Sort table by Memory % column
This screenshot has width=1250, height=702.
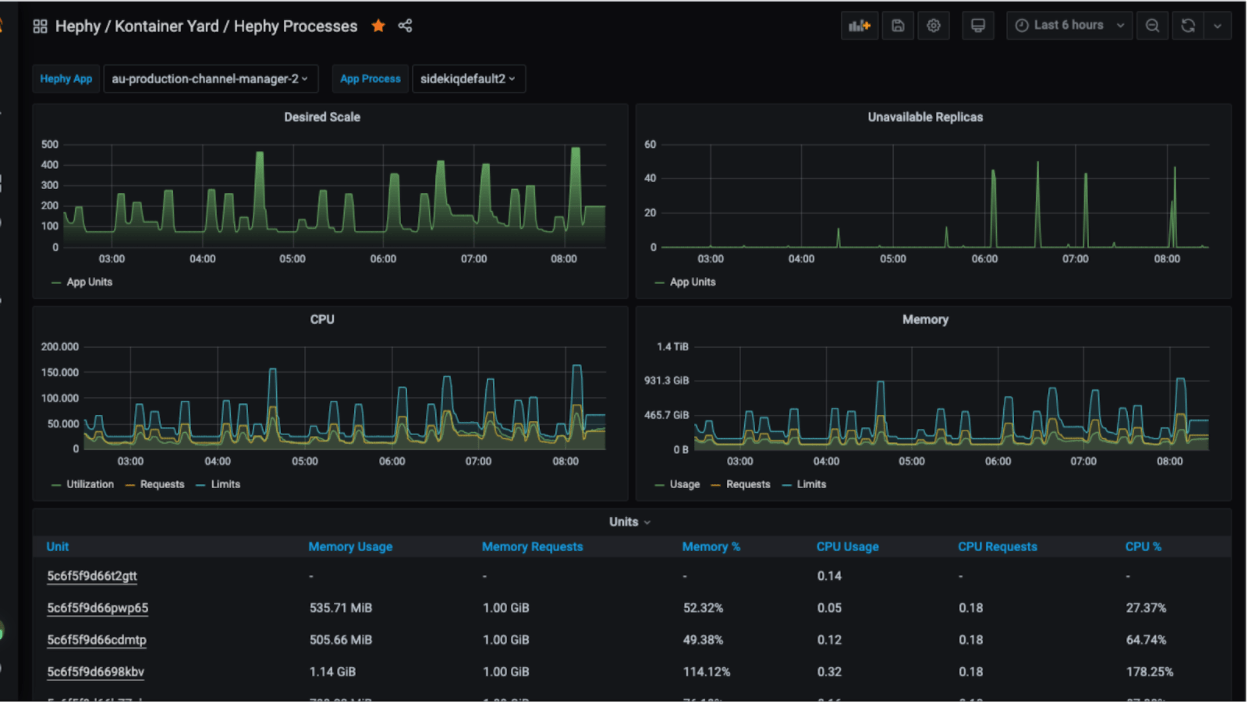(711, 547)
